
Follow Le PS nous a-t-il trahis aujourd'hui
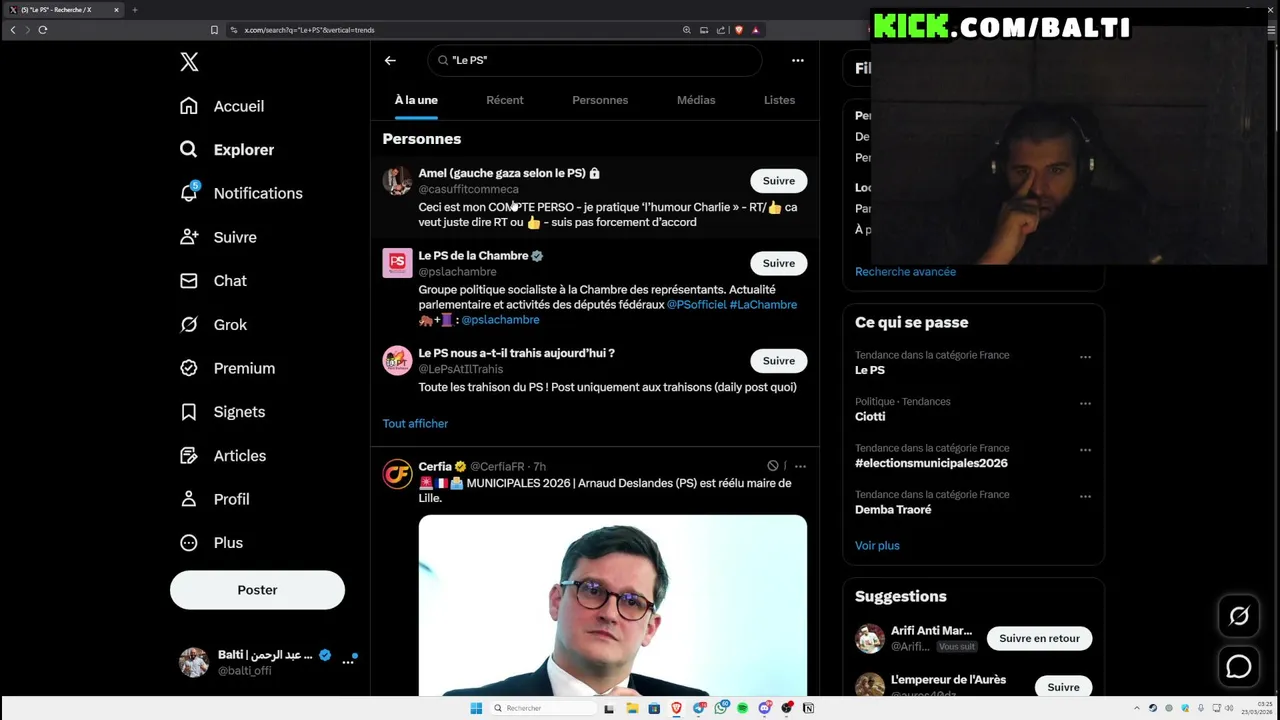pos(779,361)
